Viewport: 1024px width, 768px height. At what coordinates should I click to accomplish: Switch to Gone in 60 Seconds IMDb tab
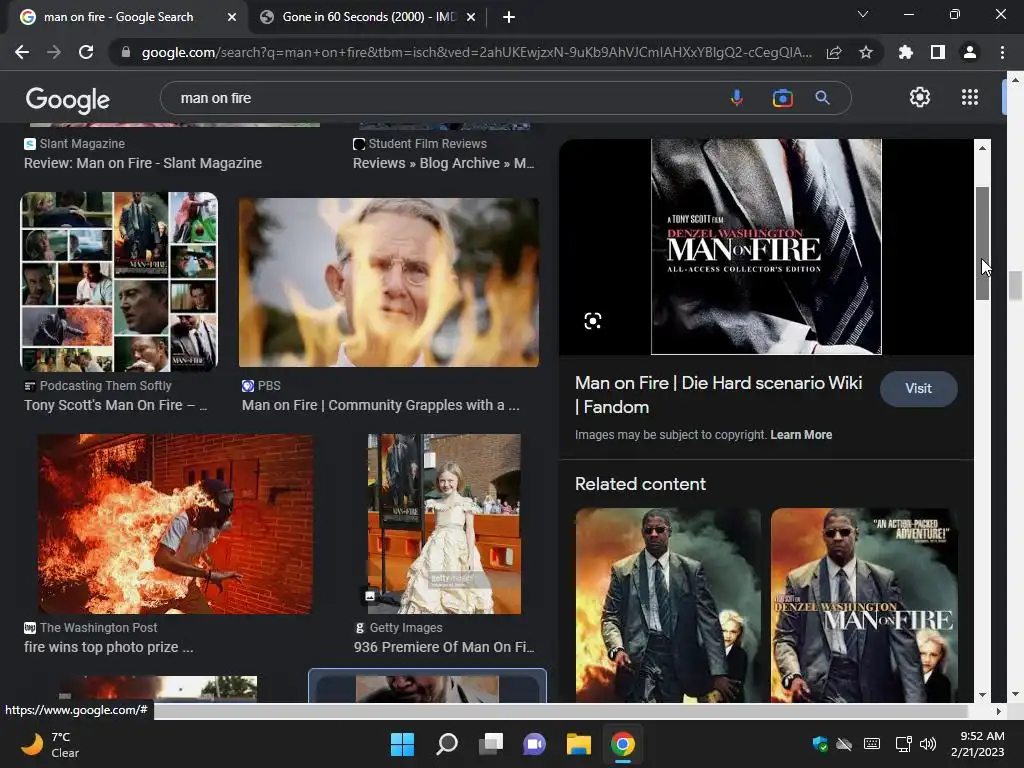(x=369, y=17)
